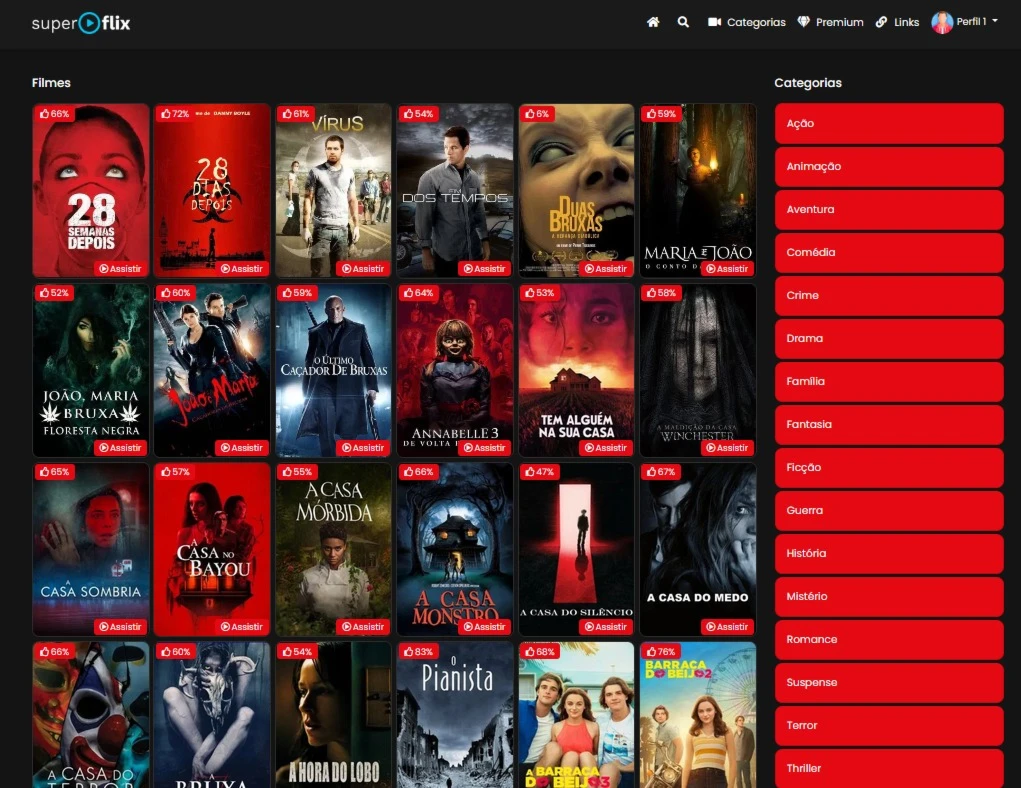Click Assistir on Fim dos Tempos

(x=484, y=268)
